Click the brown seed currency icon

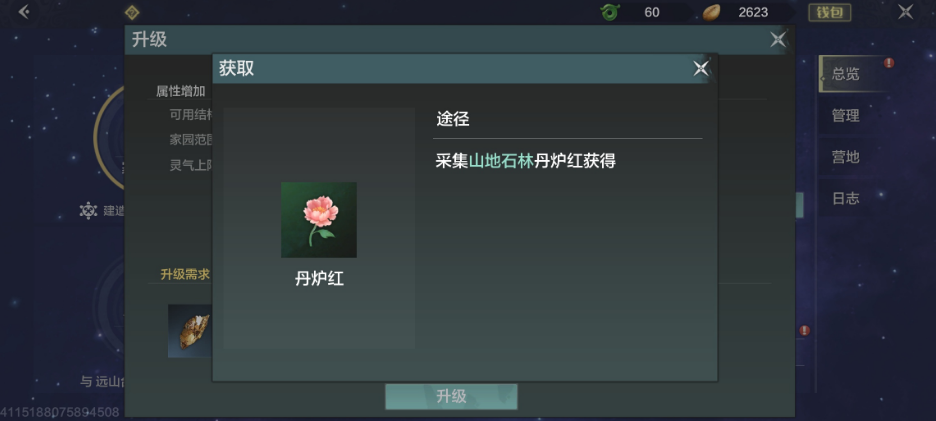(x=711, y=13)
